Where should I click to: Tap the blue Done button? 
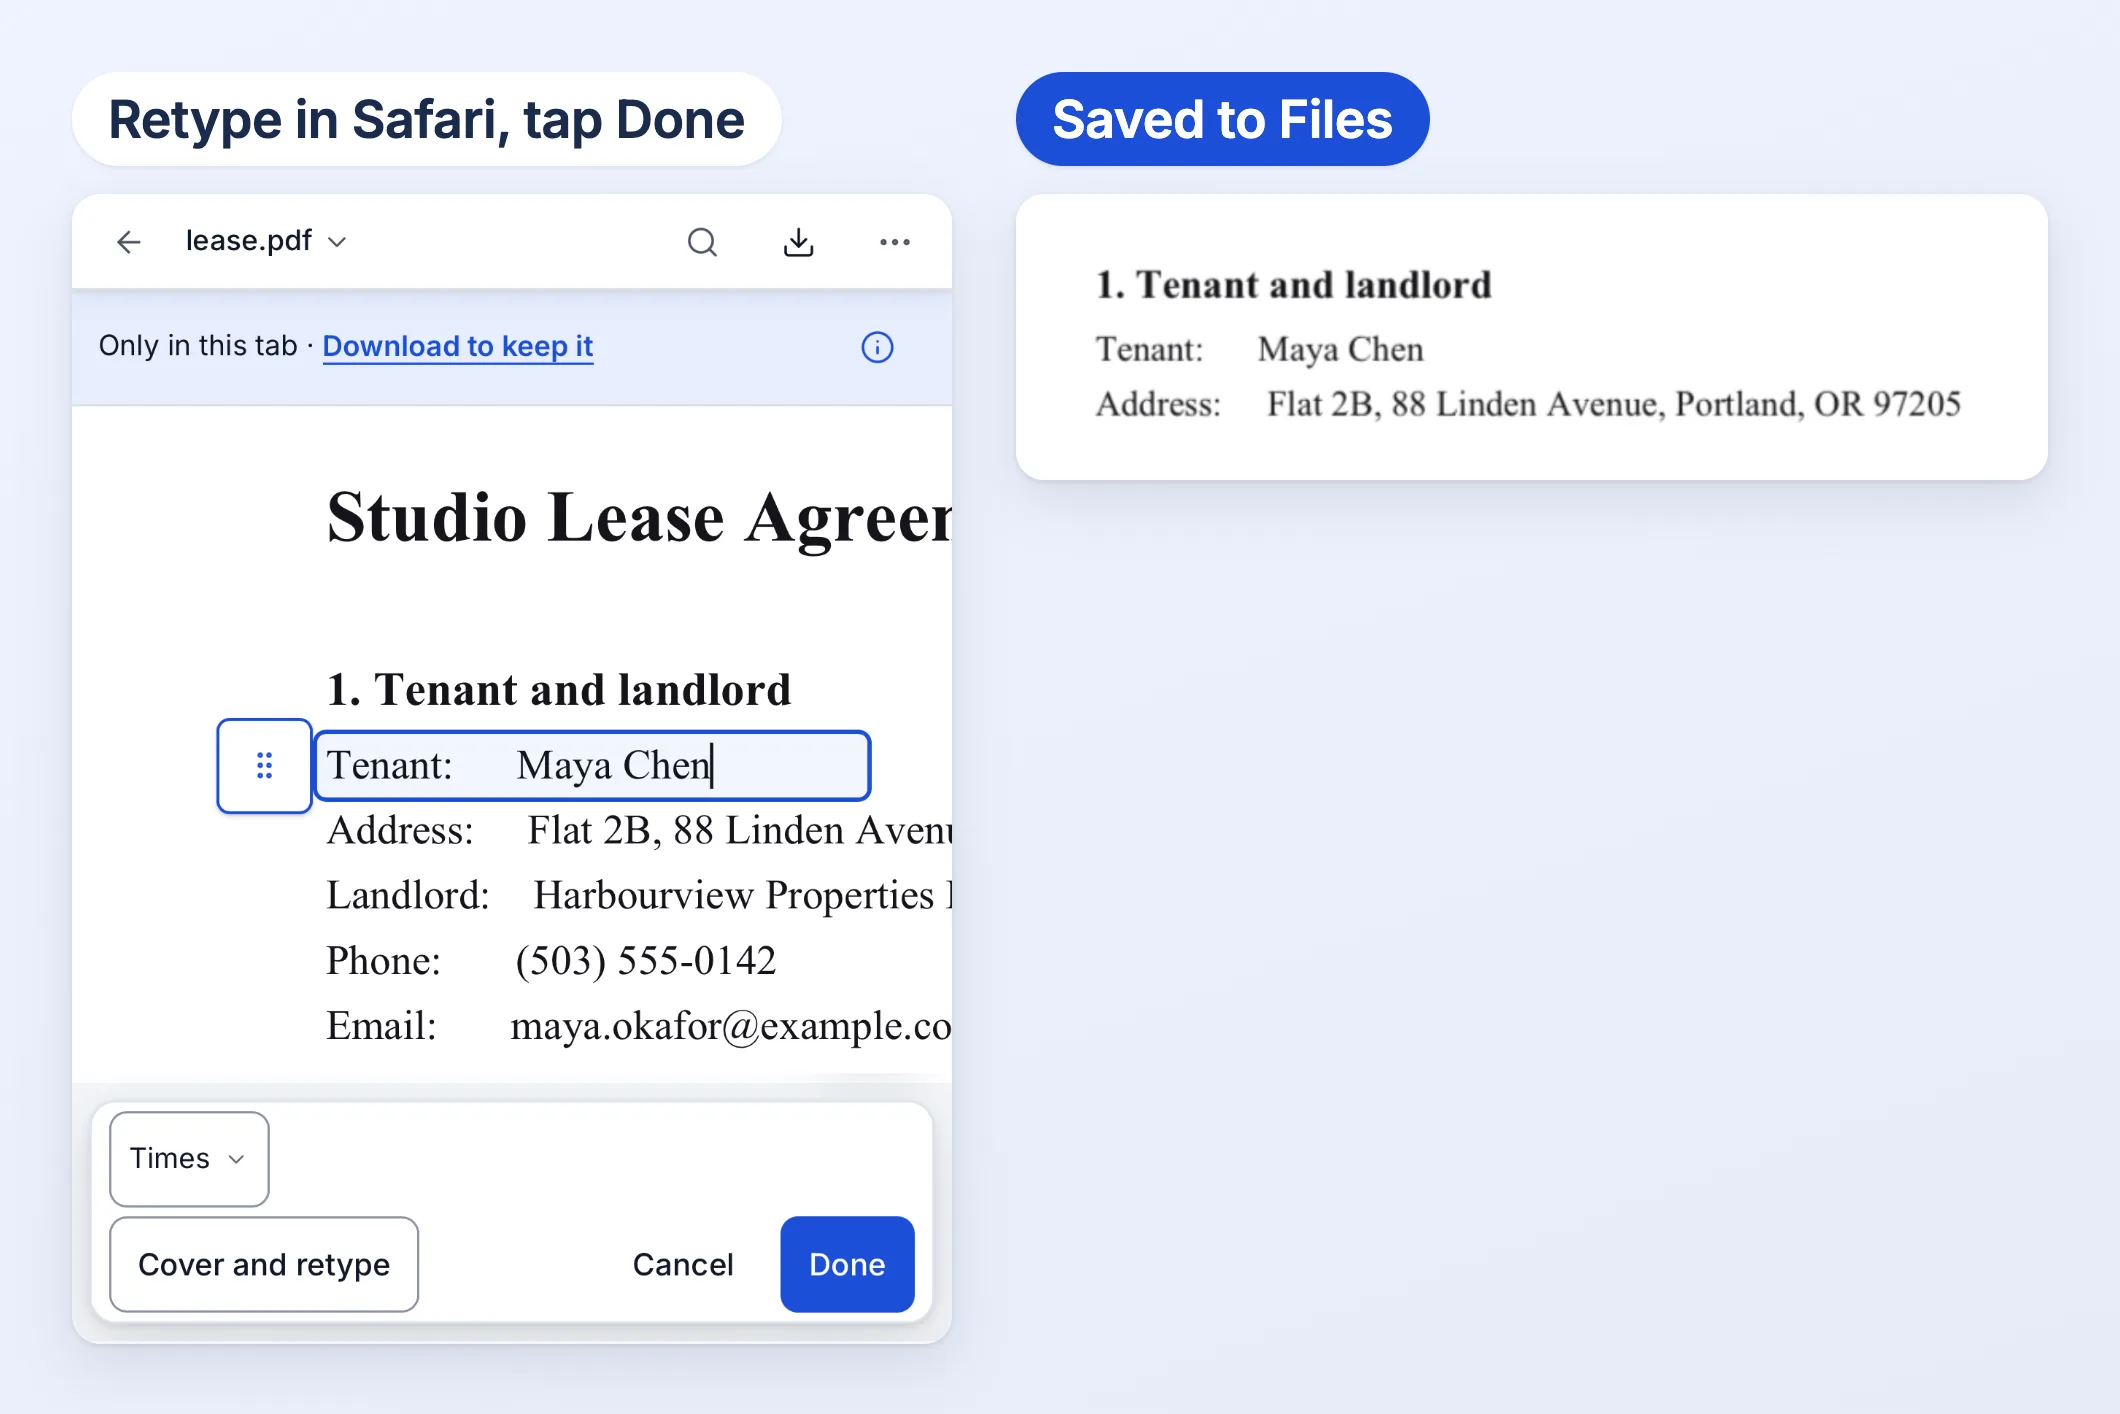click(x=847, y=1264)
